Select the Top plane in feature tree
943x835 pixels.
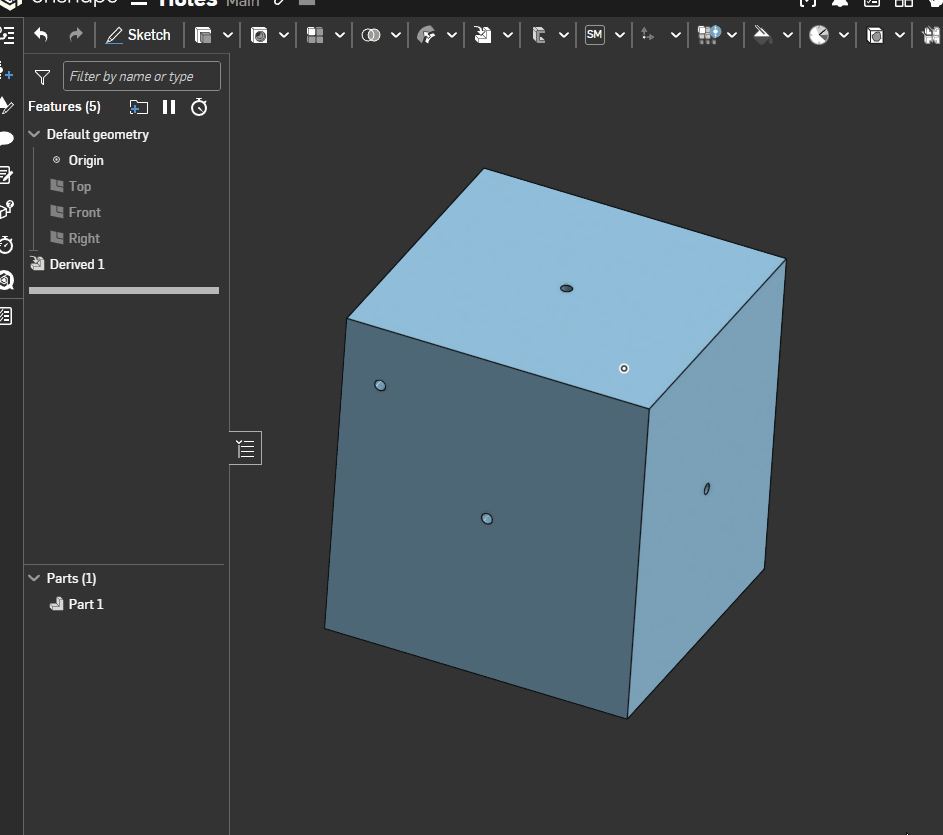click(79, 186)
